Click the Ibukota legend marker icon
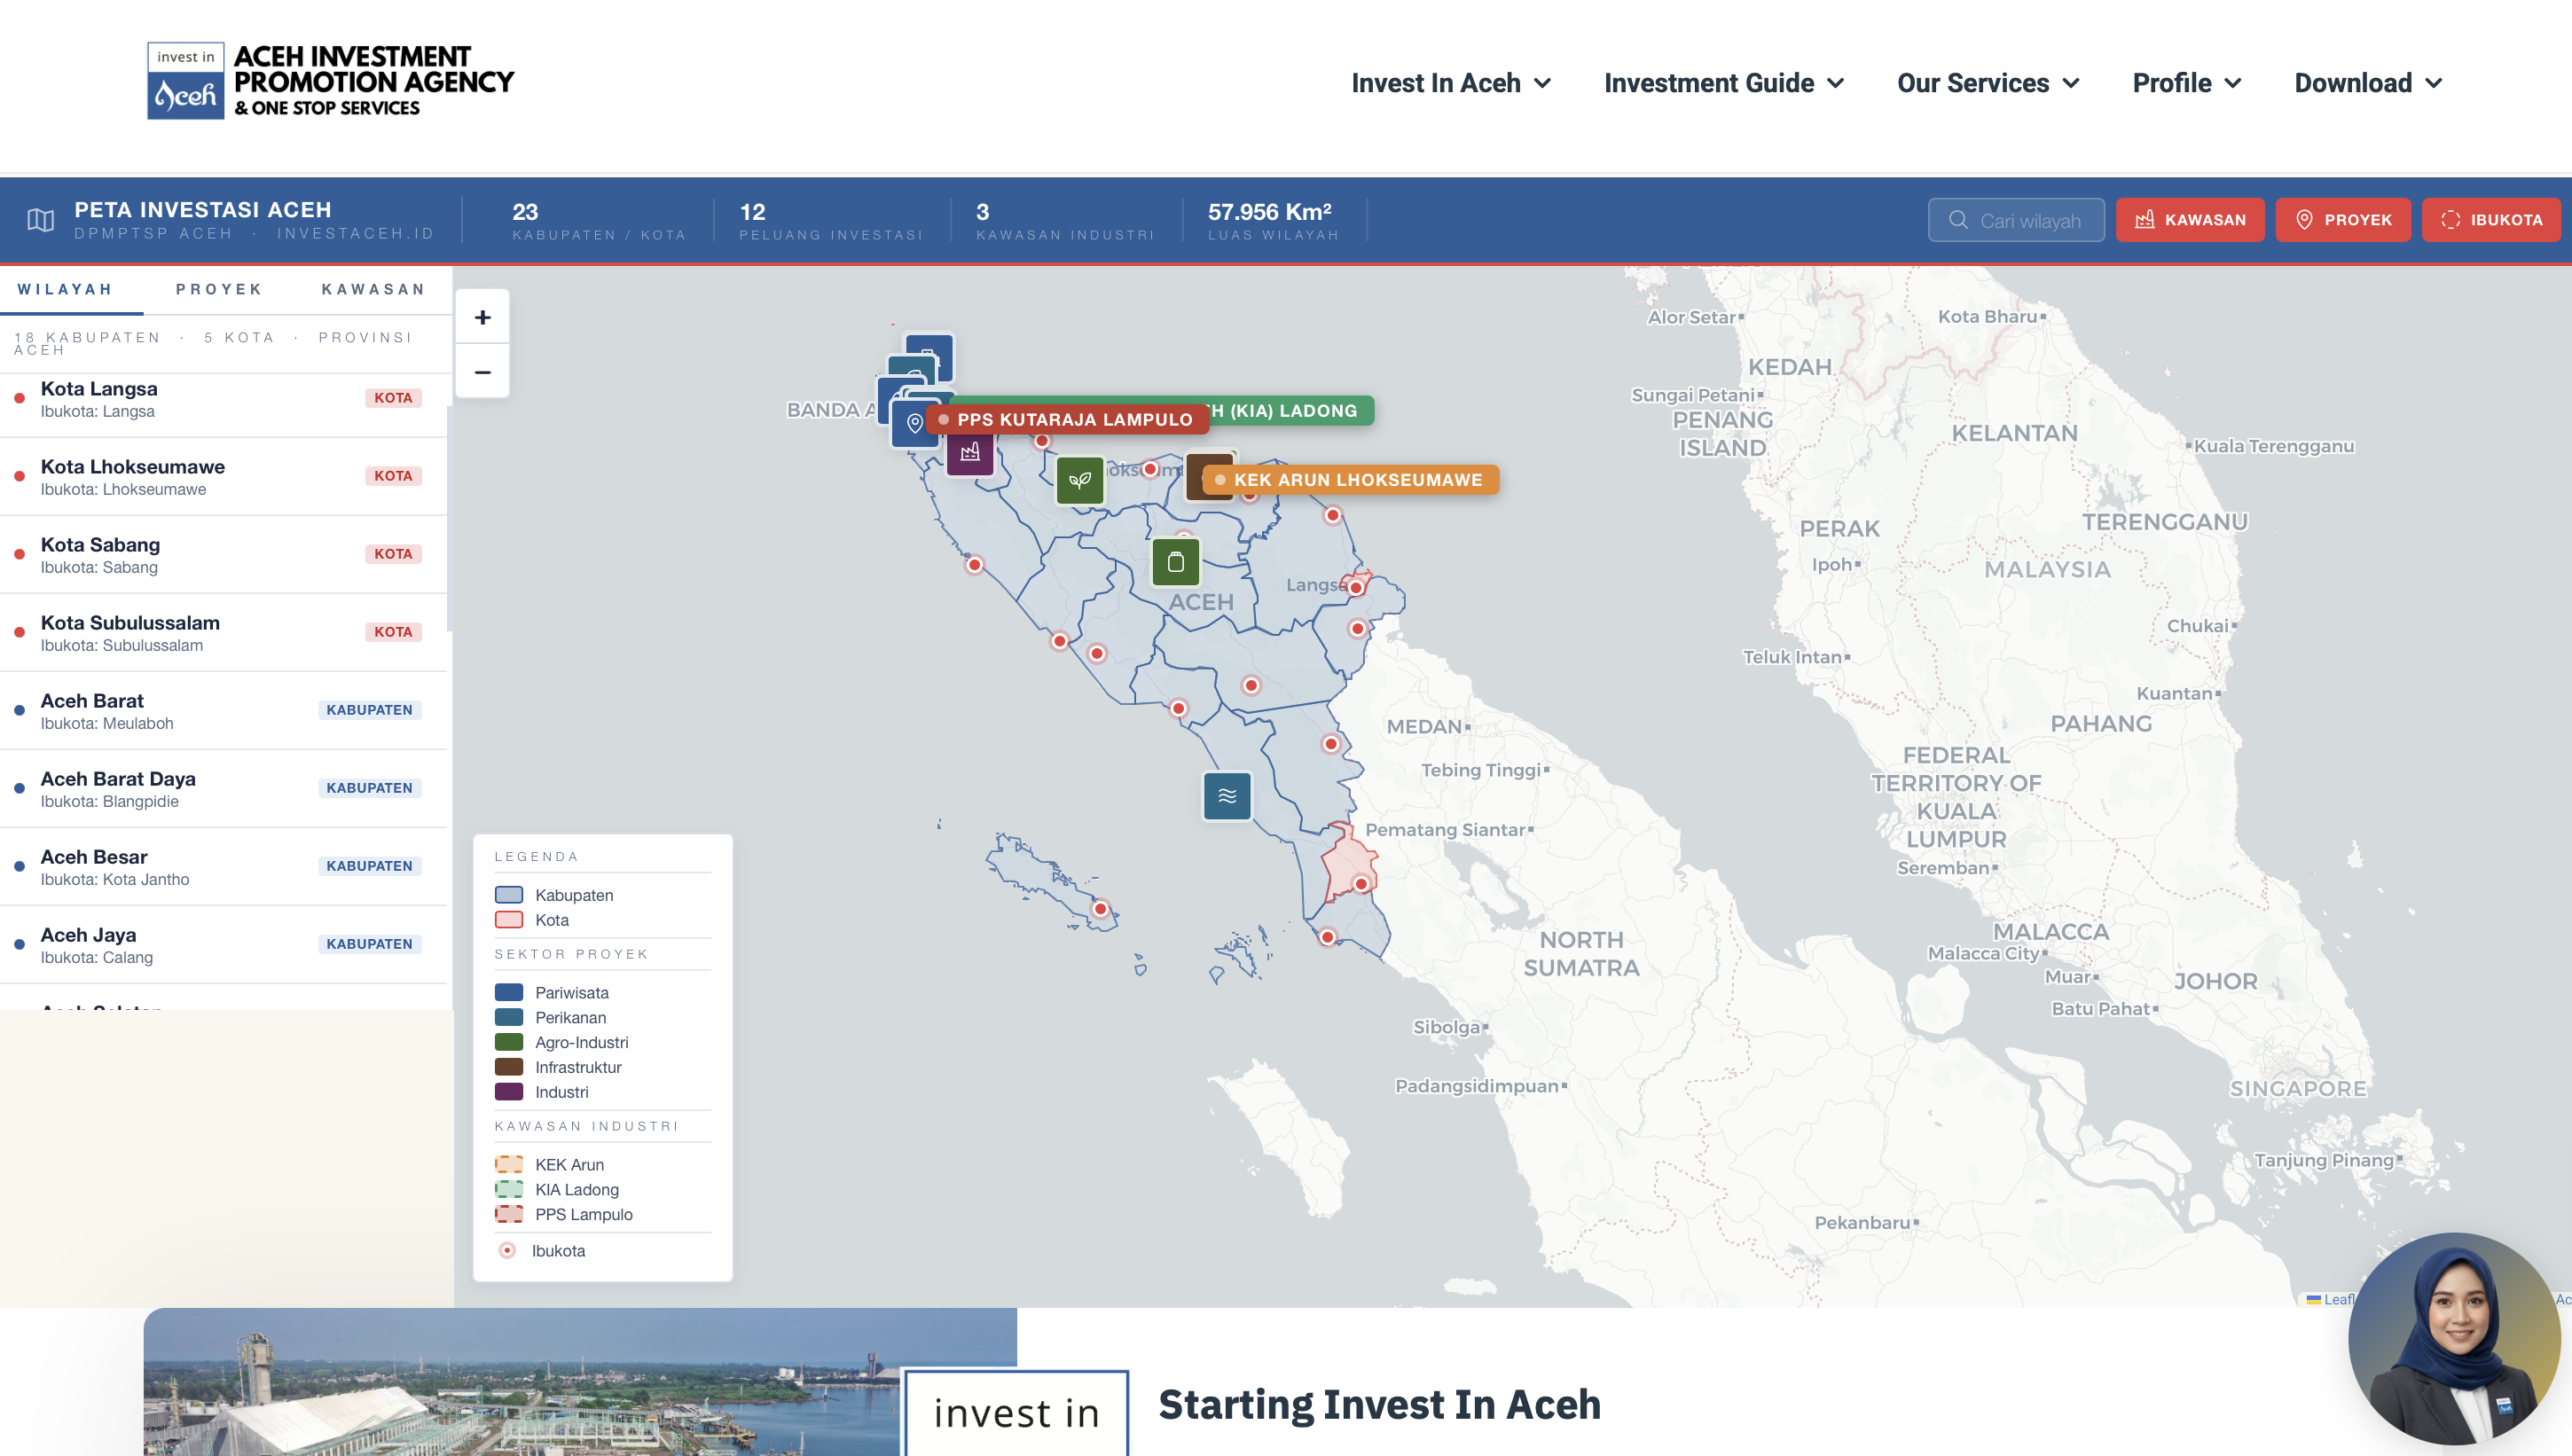The height and width of the screenshot is (1456, 2572). tap(507, 1250)
